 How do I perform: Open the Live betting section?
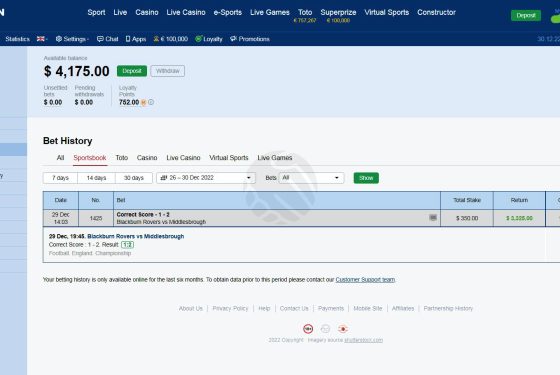point(120,12)
